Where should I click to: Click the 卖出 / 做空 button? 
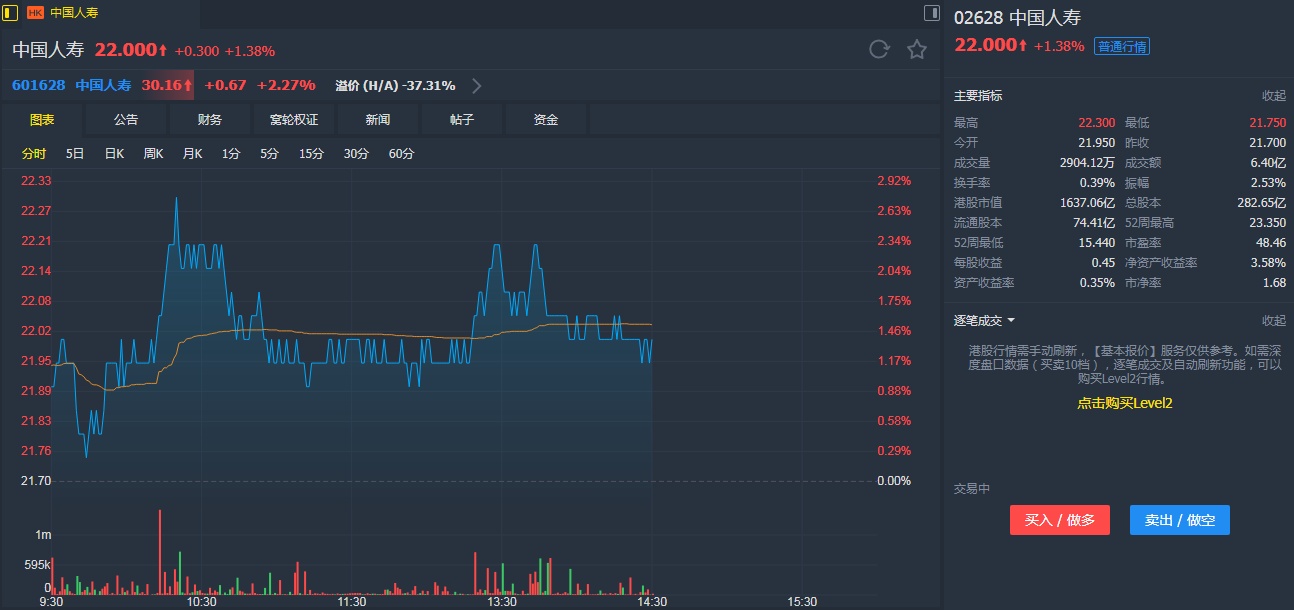[1179, 520]
